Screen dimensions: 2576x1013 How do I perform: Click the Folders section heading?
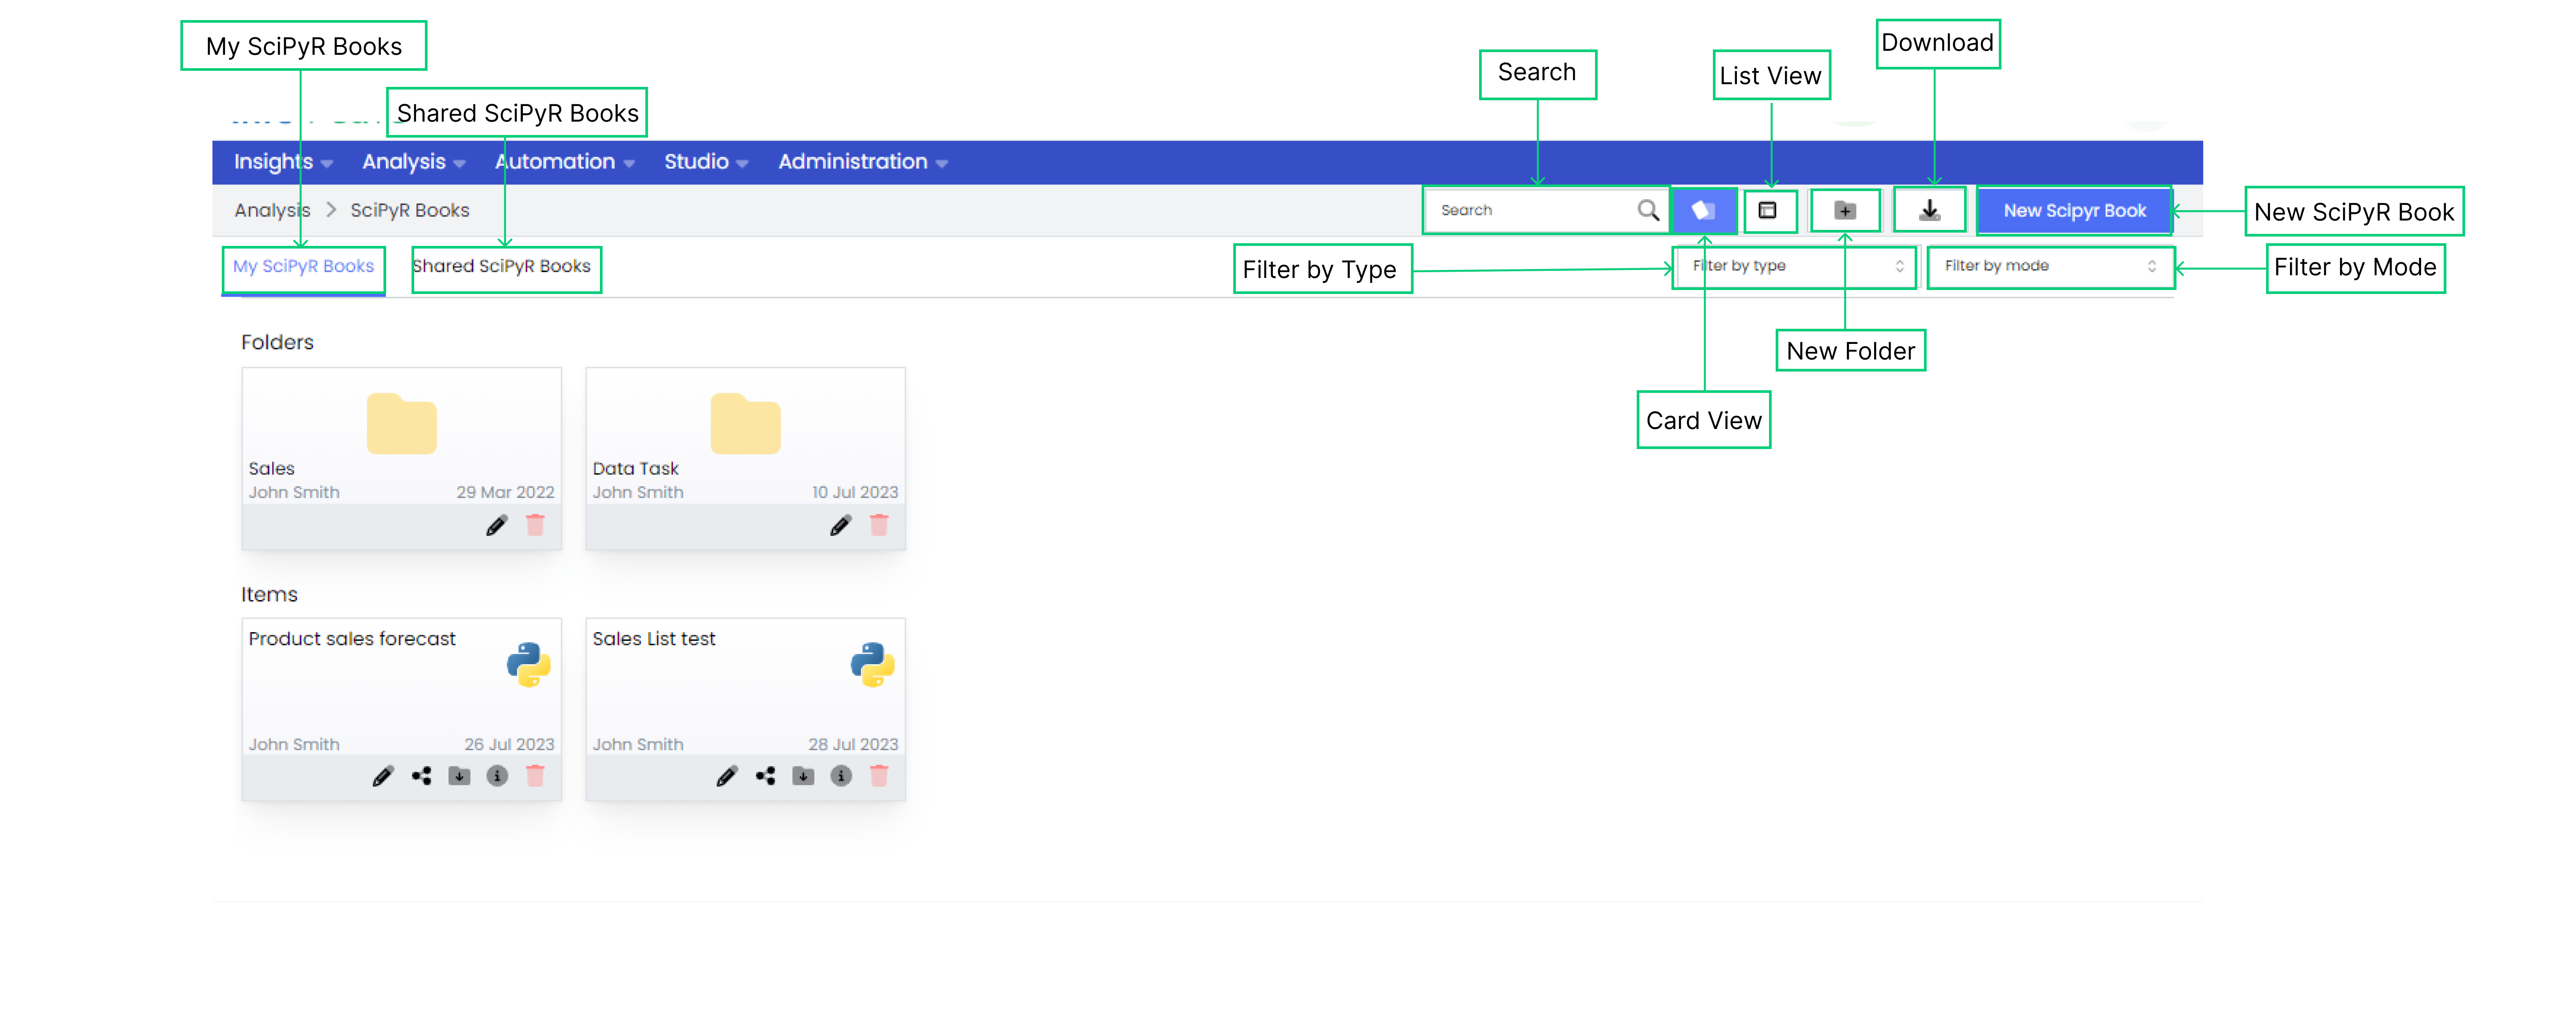point(277,342)
